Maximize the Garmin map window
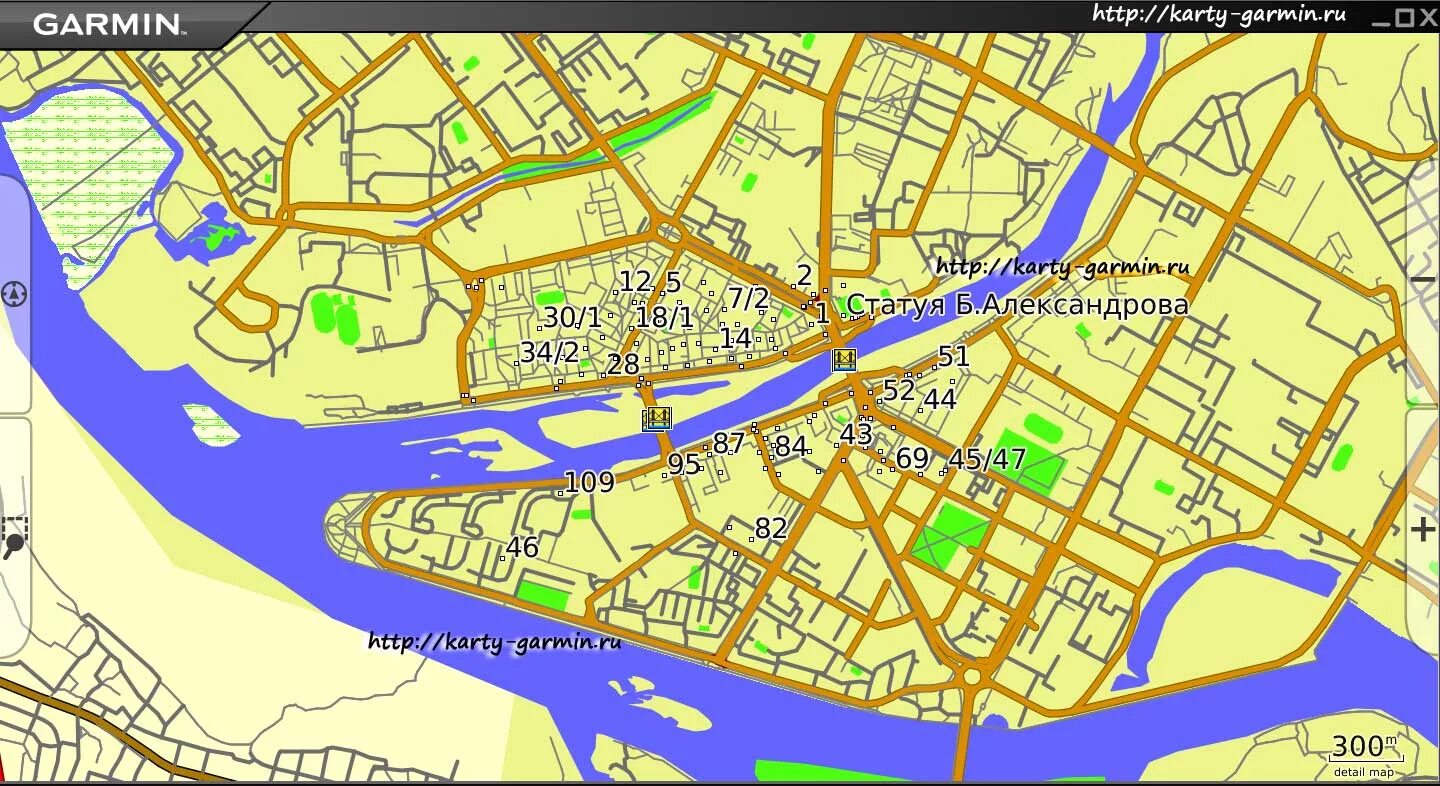 [x=1404, y=17]
